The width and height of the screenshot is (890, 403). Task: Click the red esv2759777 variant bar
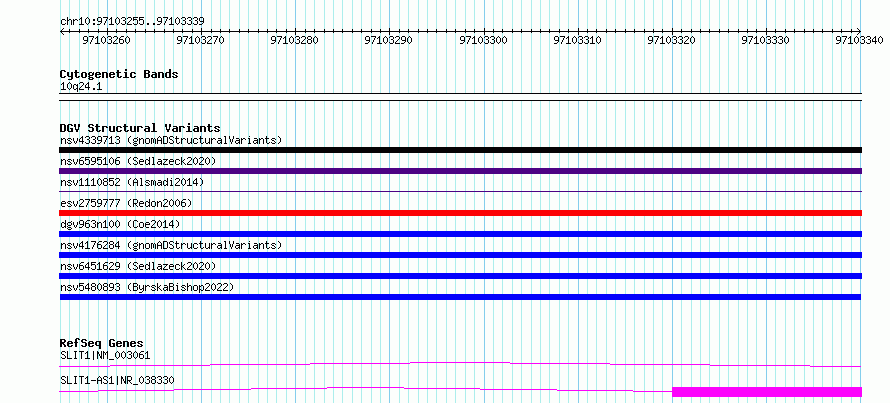coord(461,213)
